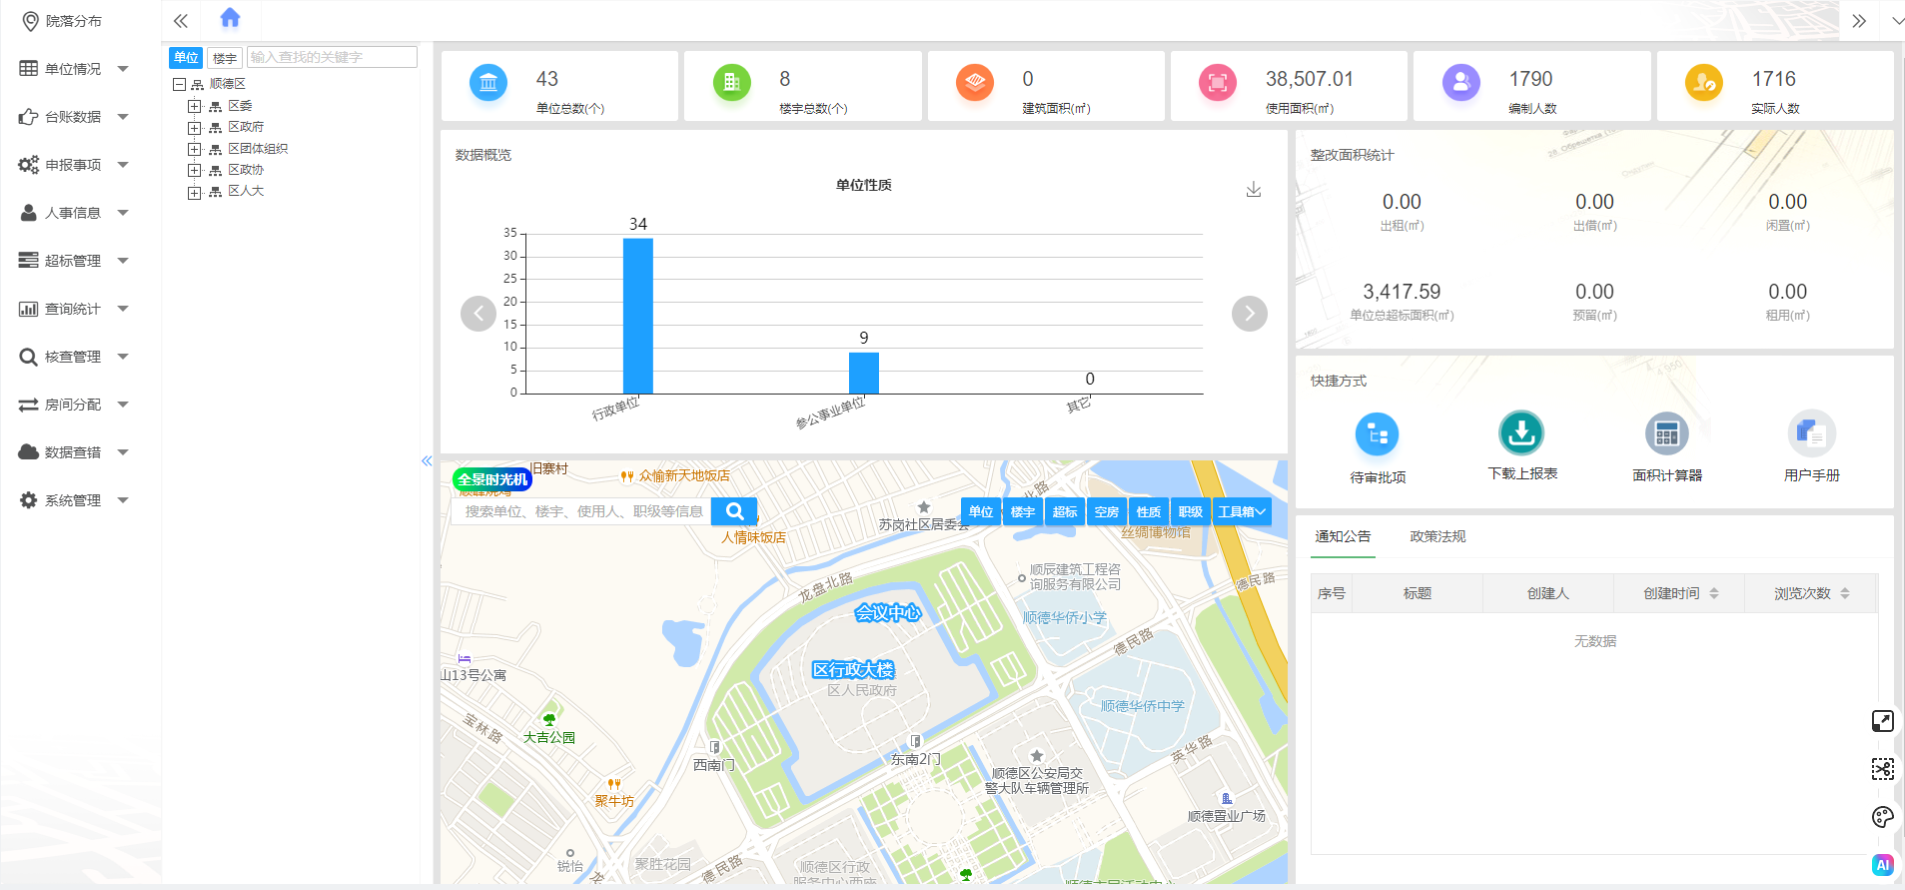Open the theme palette icon

1882,817
